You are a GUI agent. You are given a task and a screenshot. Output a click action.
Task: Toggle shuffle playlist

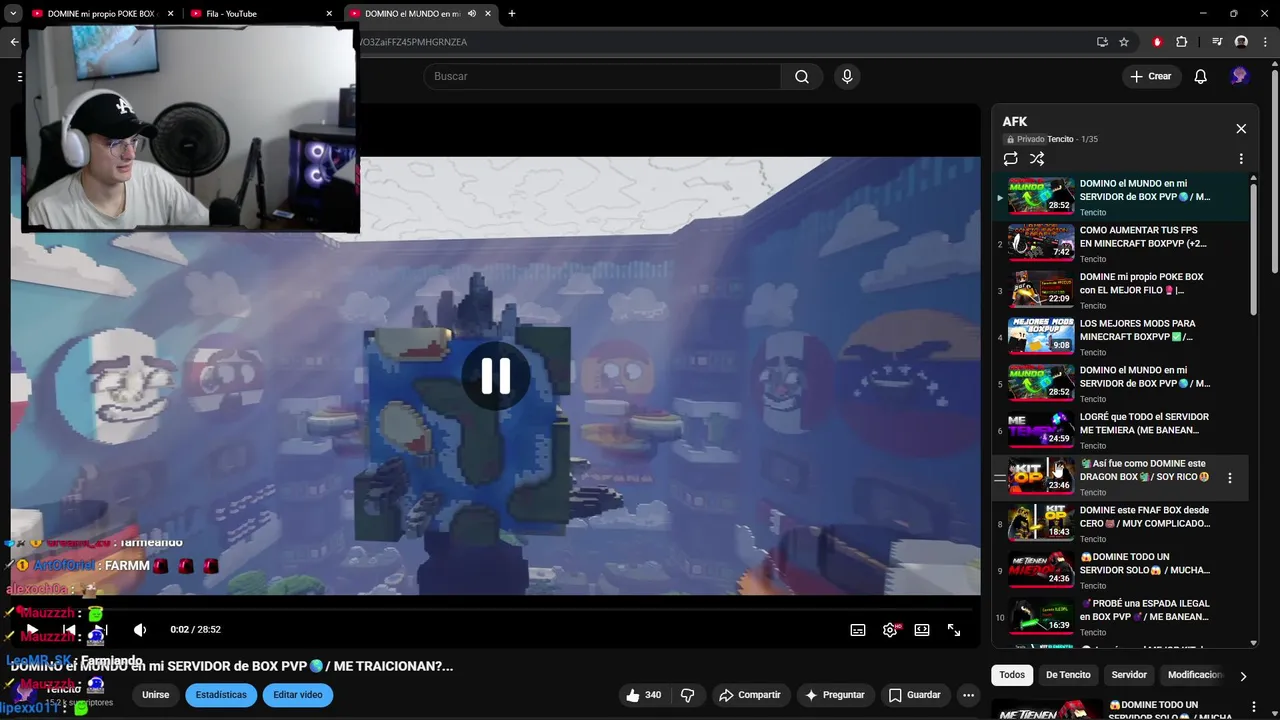click(x=1037, y=159)
